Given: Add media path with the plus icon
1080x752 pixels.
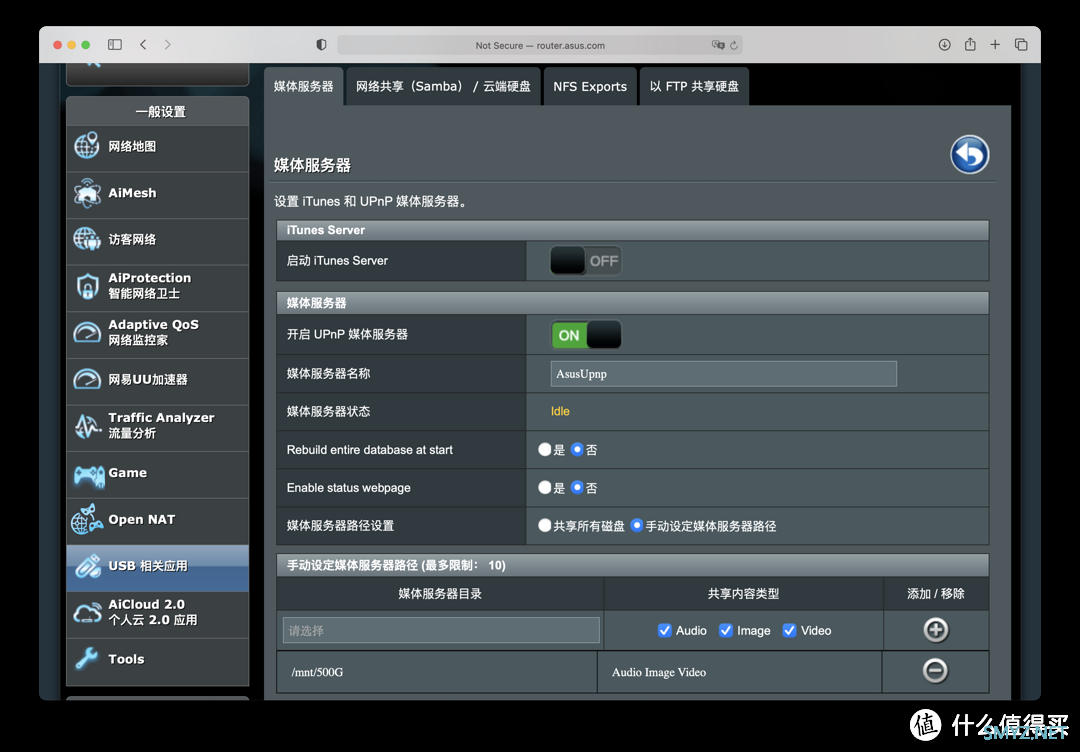Looking at the screenshot, I should (935, 630).
